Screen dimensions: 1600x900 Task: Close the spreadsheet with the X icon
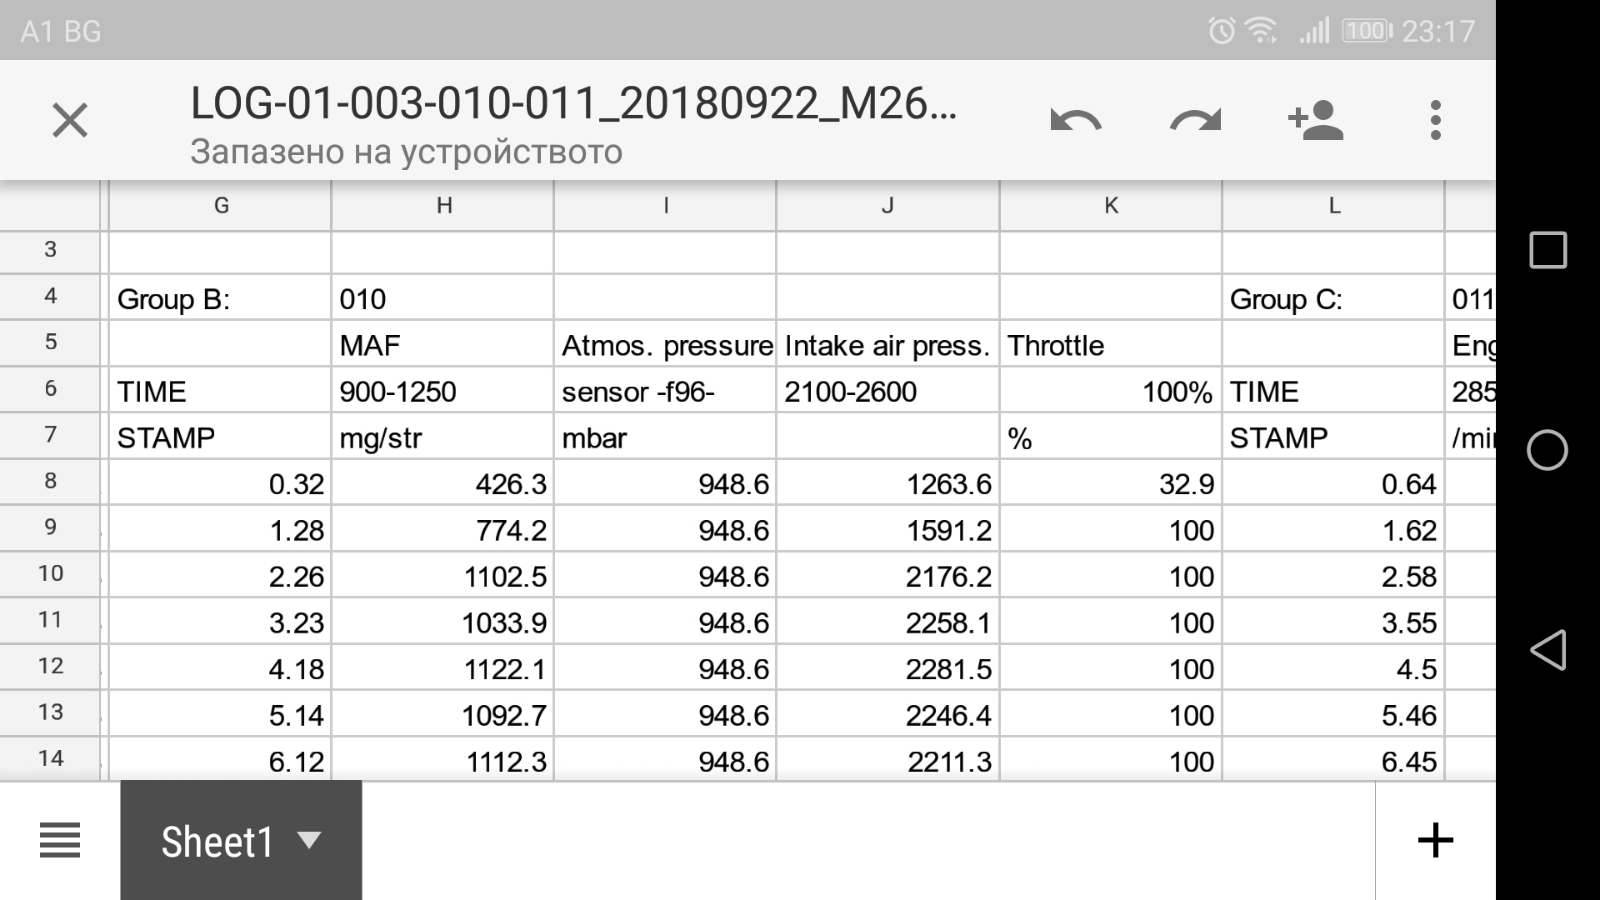(x=70, y=121)
